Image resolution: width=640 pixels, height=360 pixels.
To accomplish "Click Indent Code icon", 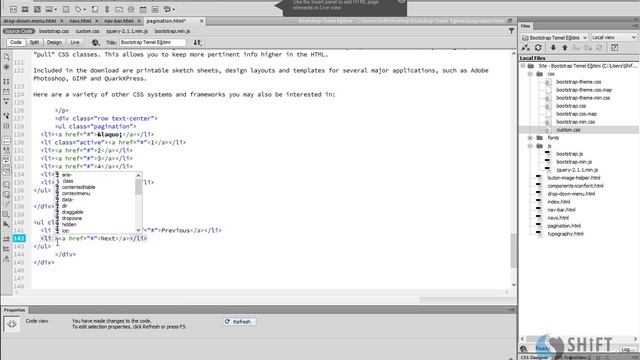I will click(6, 239).
